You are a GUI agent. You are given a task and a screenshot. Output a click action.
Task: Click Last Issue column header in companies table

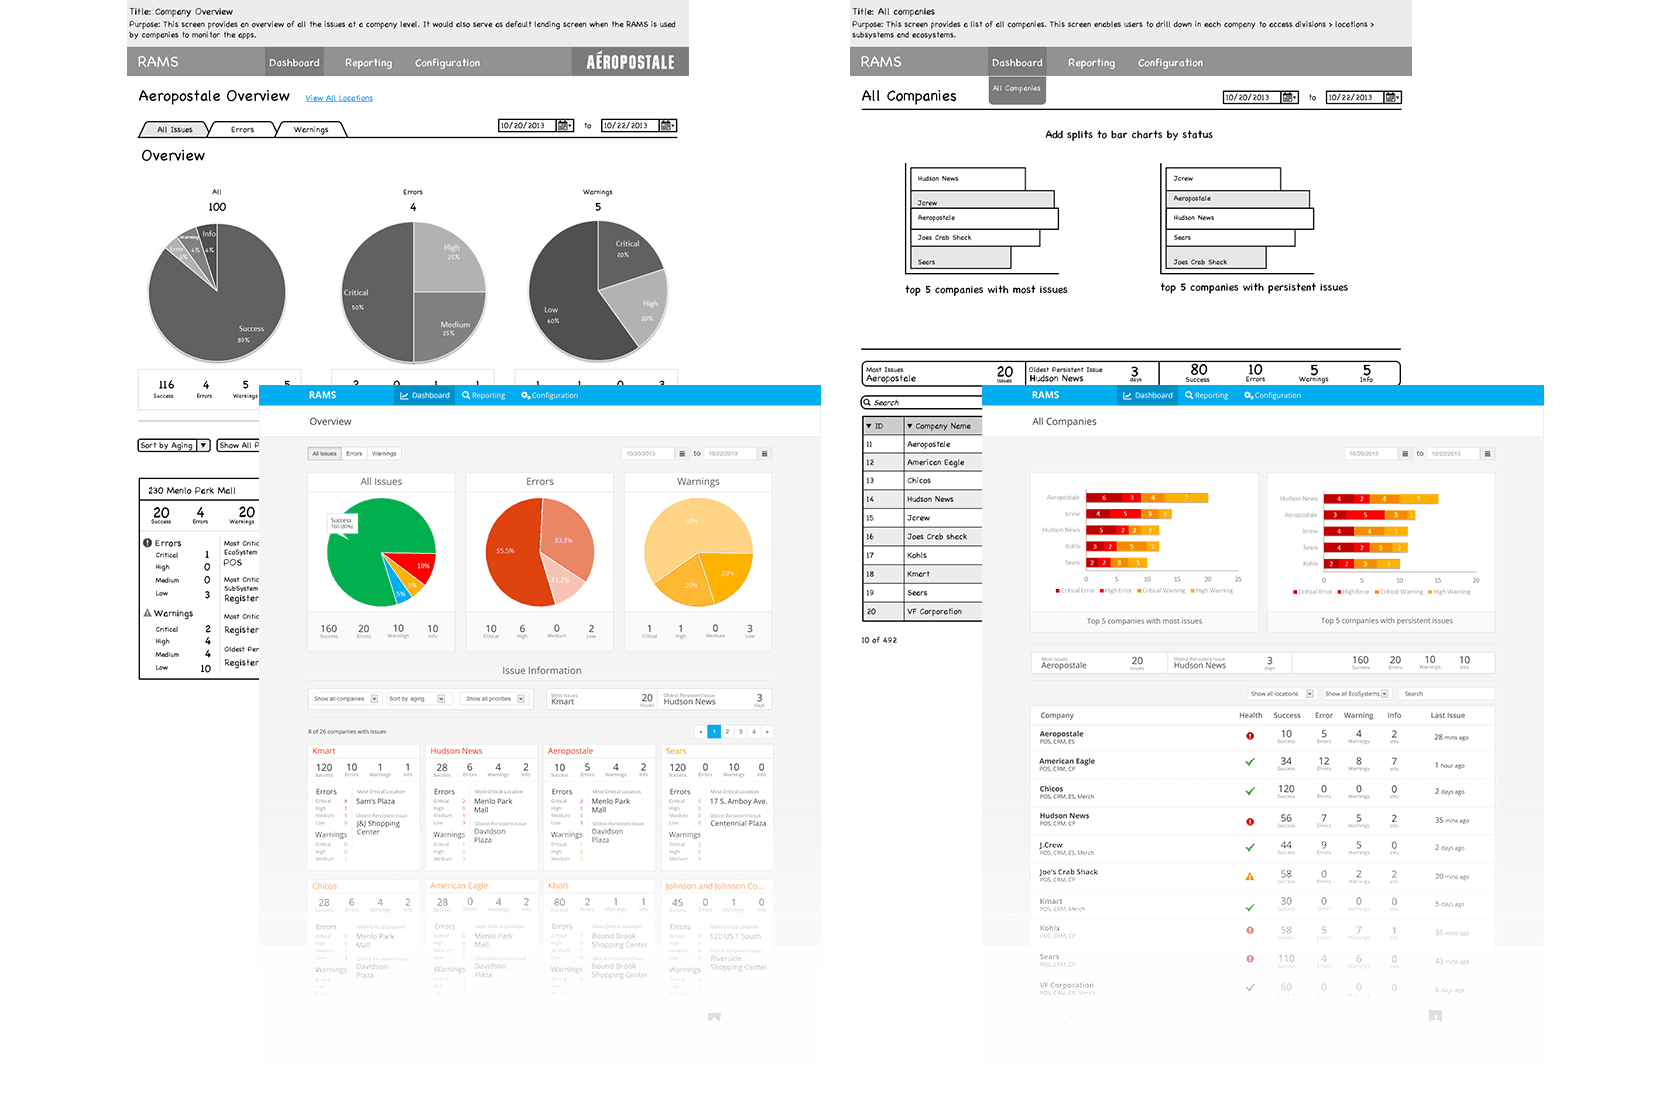tap(1447, 716)
